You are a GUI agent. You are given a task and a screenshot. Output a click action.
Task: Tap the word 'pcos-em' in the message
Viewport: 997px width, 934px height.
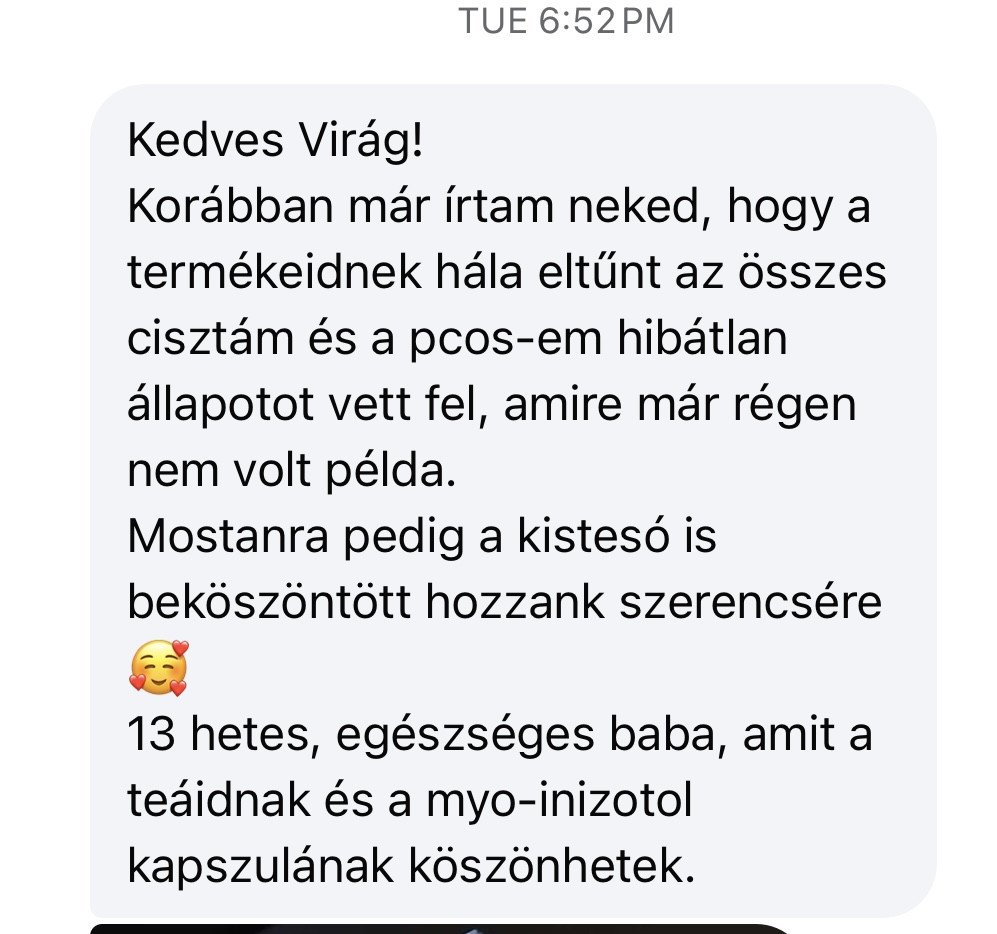505,339
